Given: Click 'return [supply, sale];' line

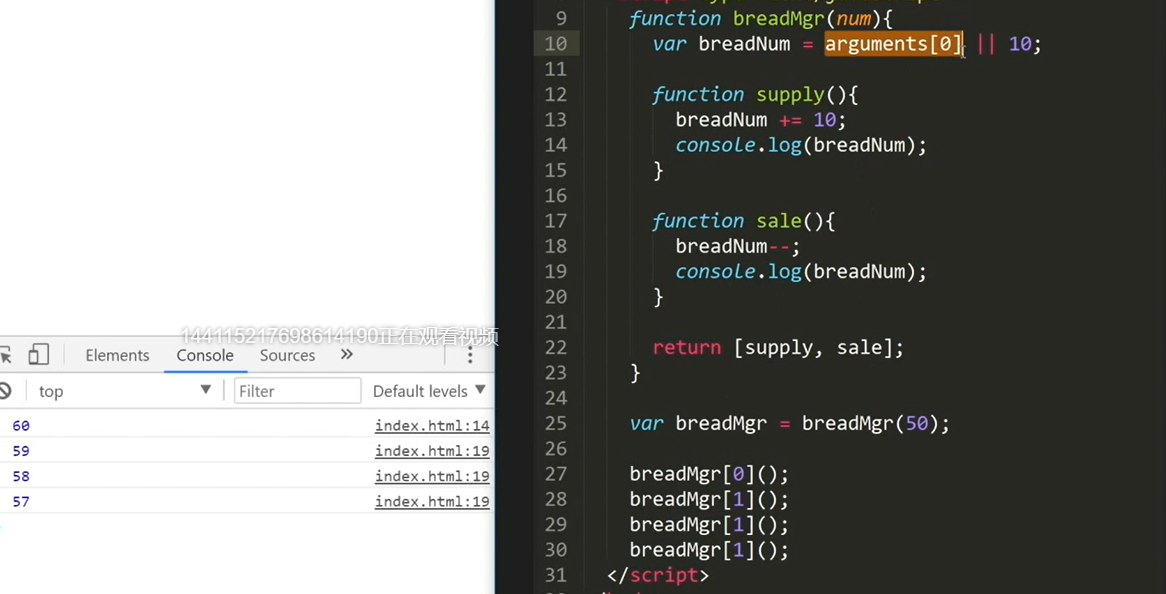Looking at the screenshot, I should click(x=778, y=348).
